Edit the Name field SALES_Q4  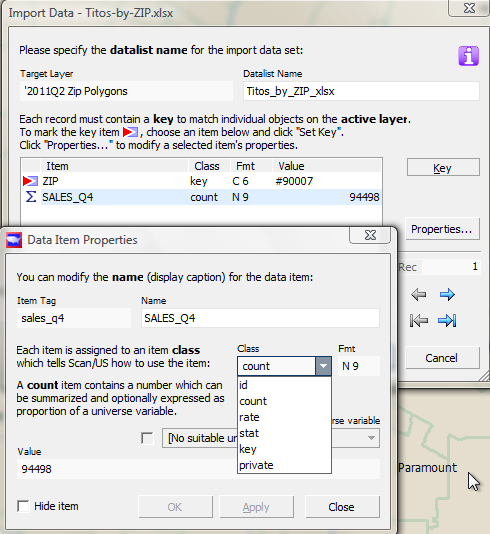[260, 318]
